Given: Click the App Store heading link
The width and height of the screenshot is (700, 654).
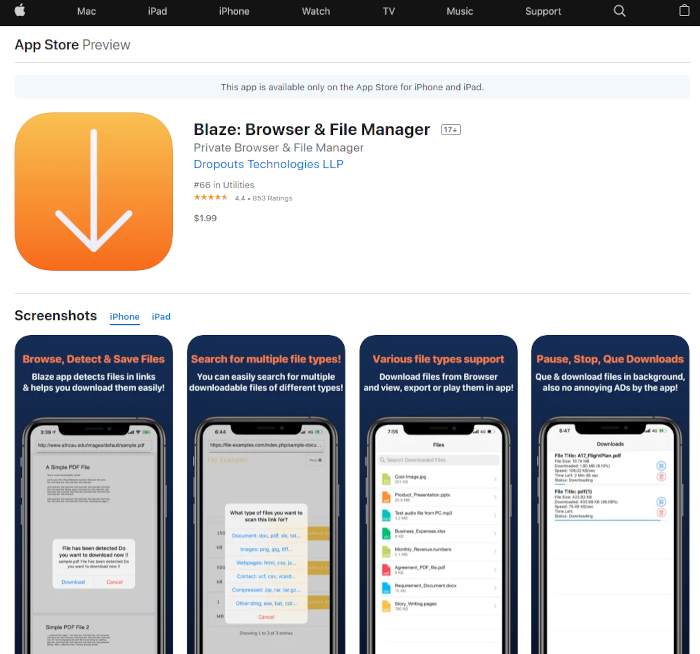Looking at the screenshot, I should pos(47,45).
